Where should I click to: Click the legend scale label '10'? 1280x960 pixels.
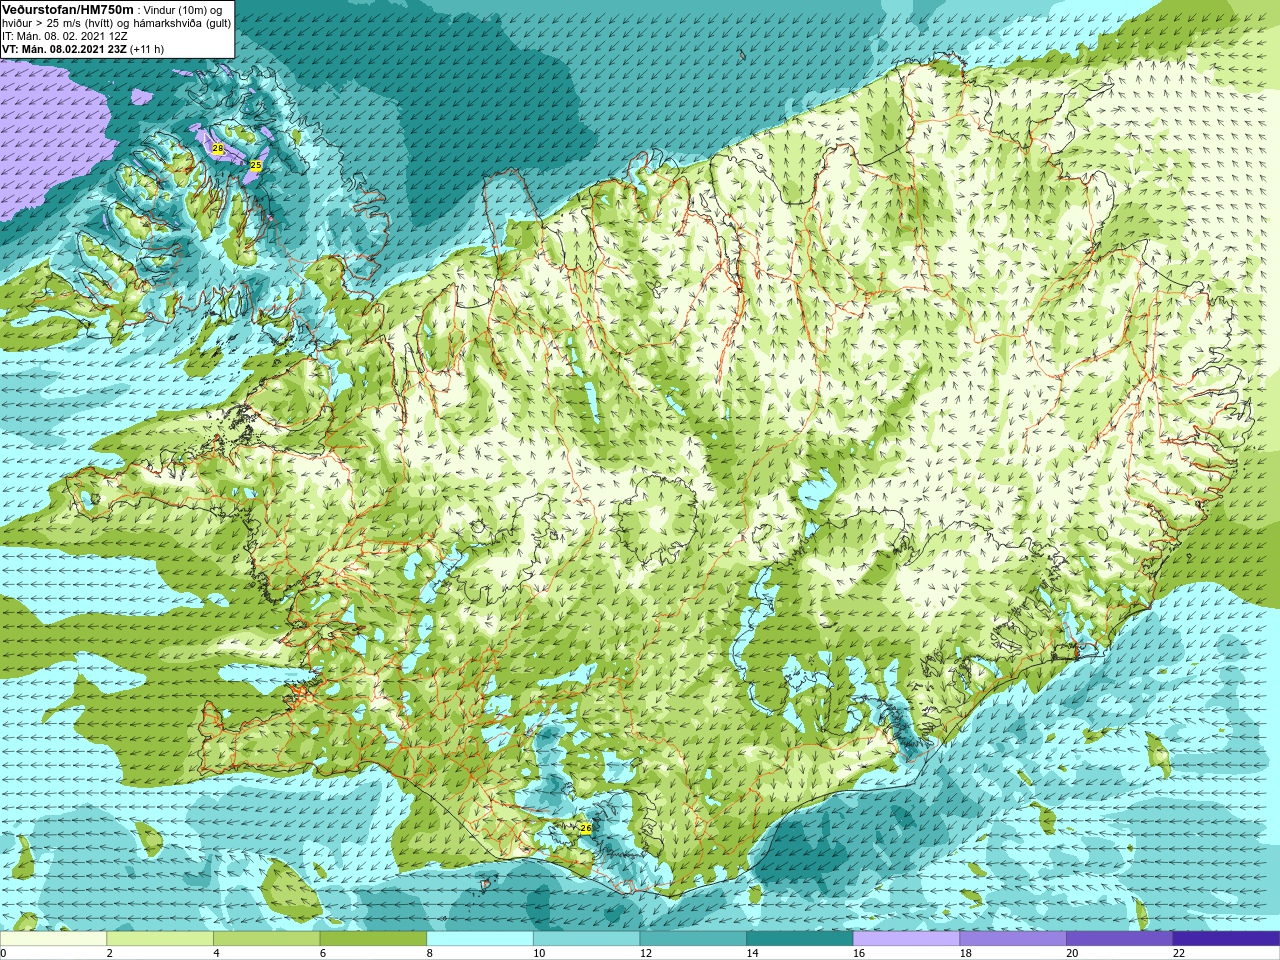tap(539, 953)
